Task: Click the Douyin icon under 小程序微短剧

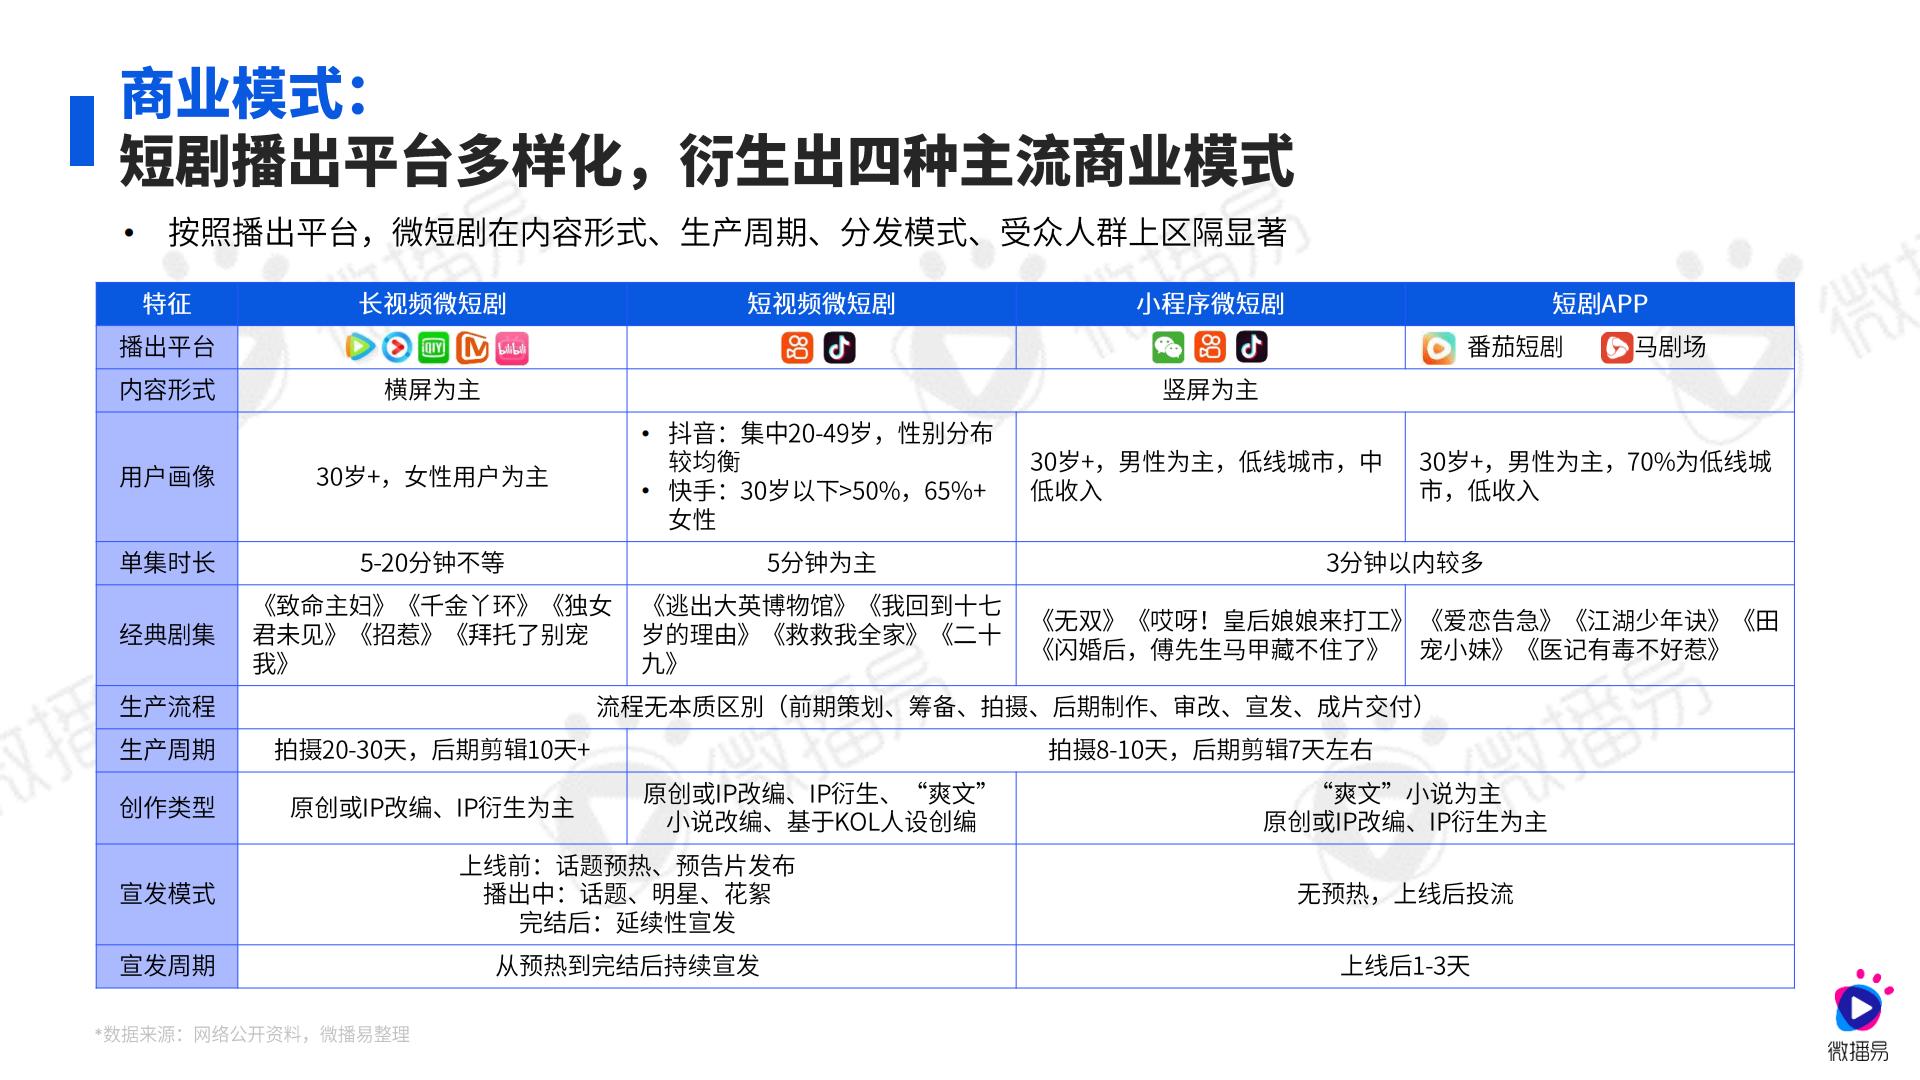Action: tap(1252, 347)
